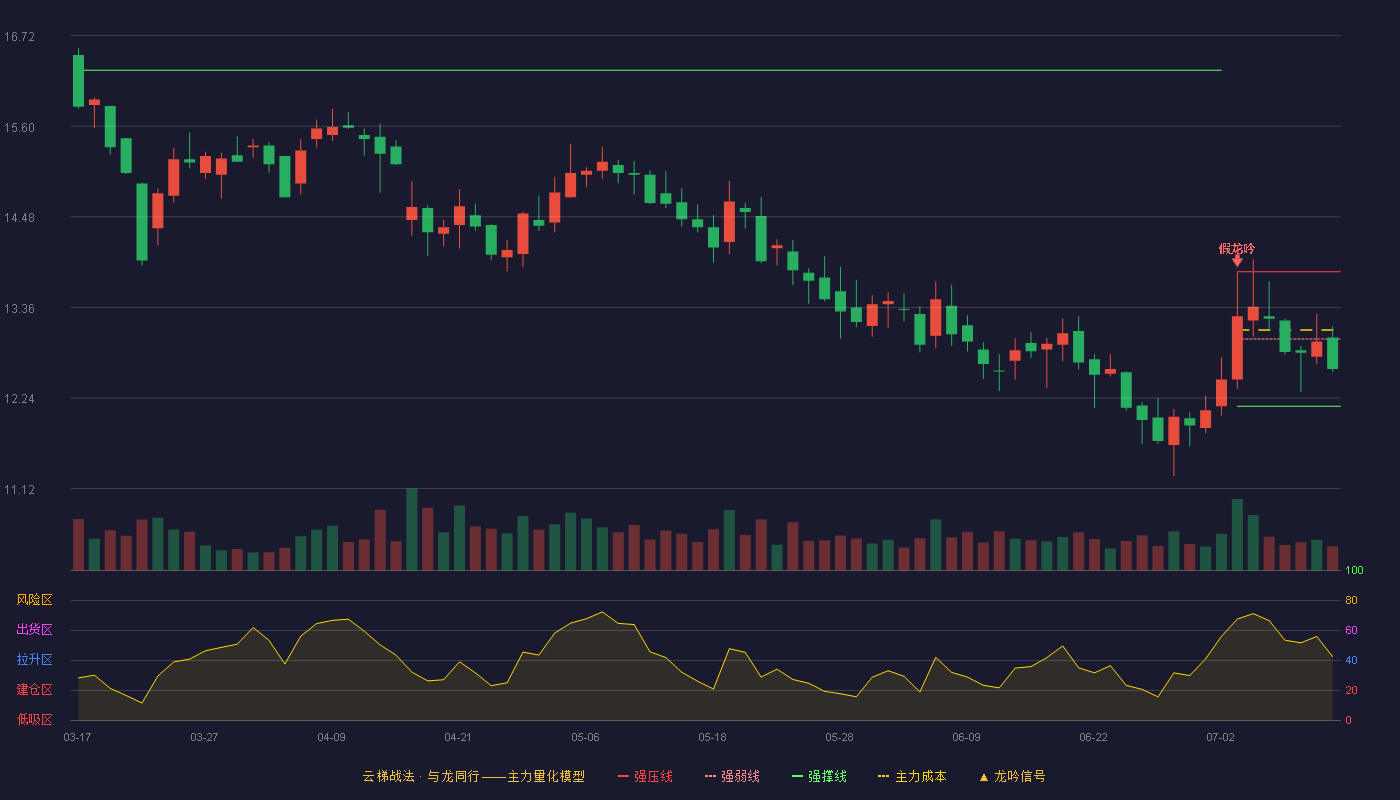
Task: Select the 拉升区 zone label
Action: point(34,660)
